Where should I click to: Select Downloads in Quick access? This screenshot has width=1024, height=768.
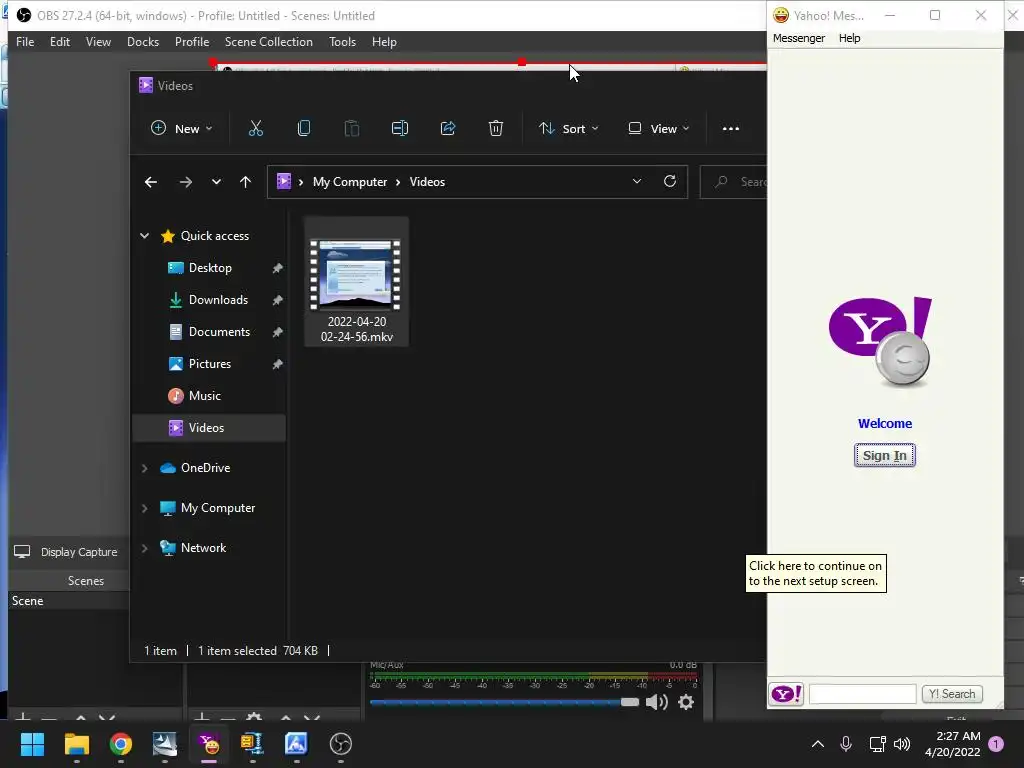pos(209,300)
